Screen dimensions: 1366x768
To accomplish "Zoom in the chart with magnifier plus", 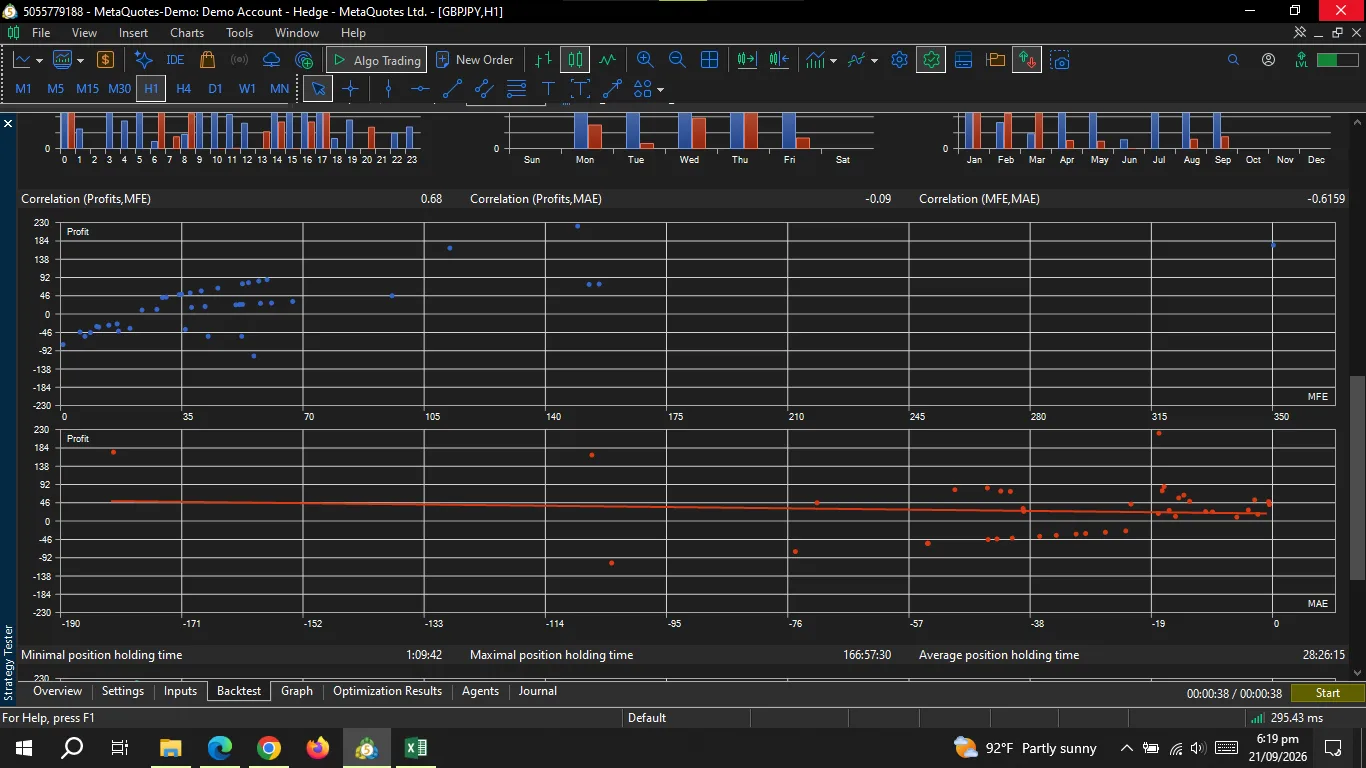I will click(x=645, y=60).
